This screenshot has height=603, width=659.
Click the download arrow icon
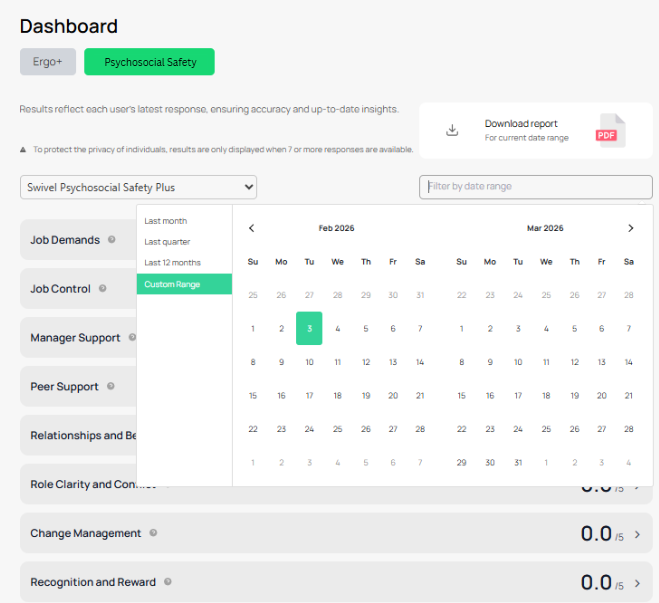click(452, 130)
